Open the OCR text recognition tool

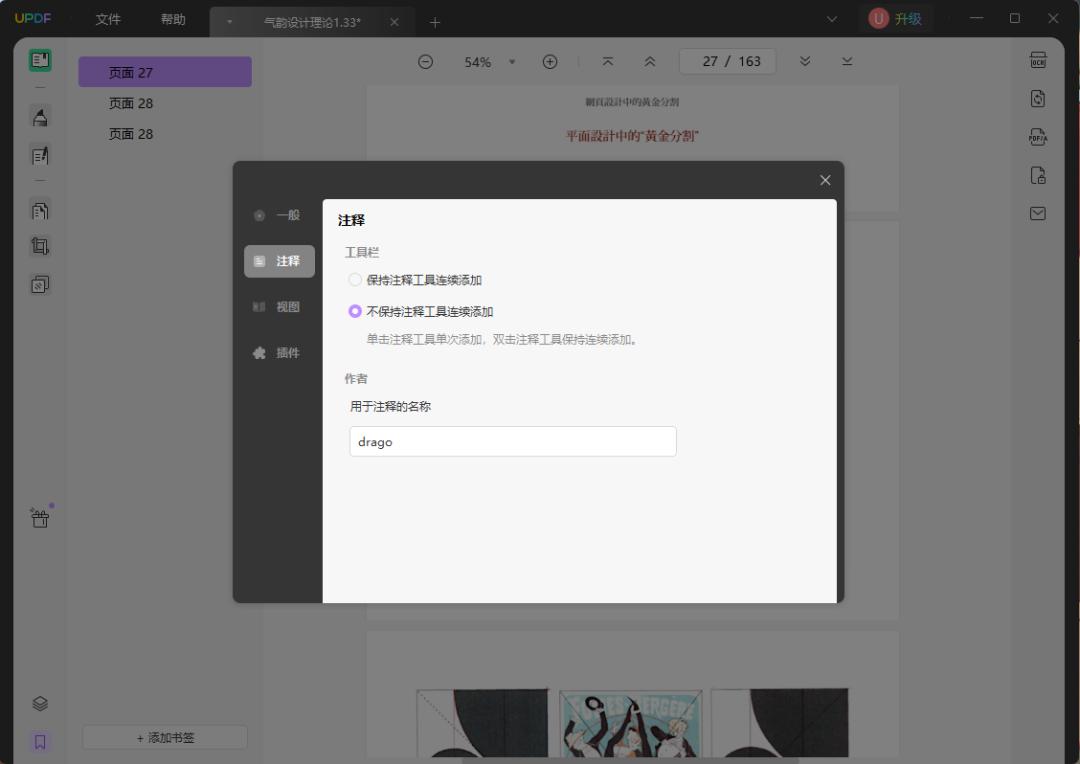[x=1037, y=60]
